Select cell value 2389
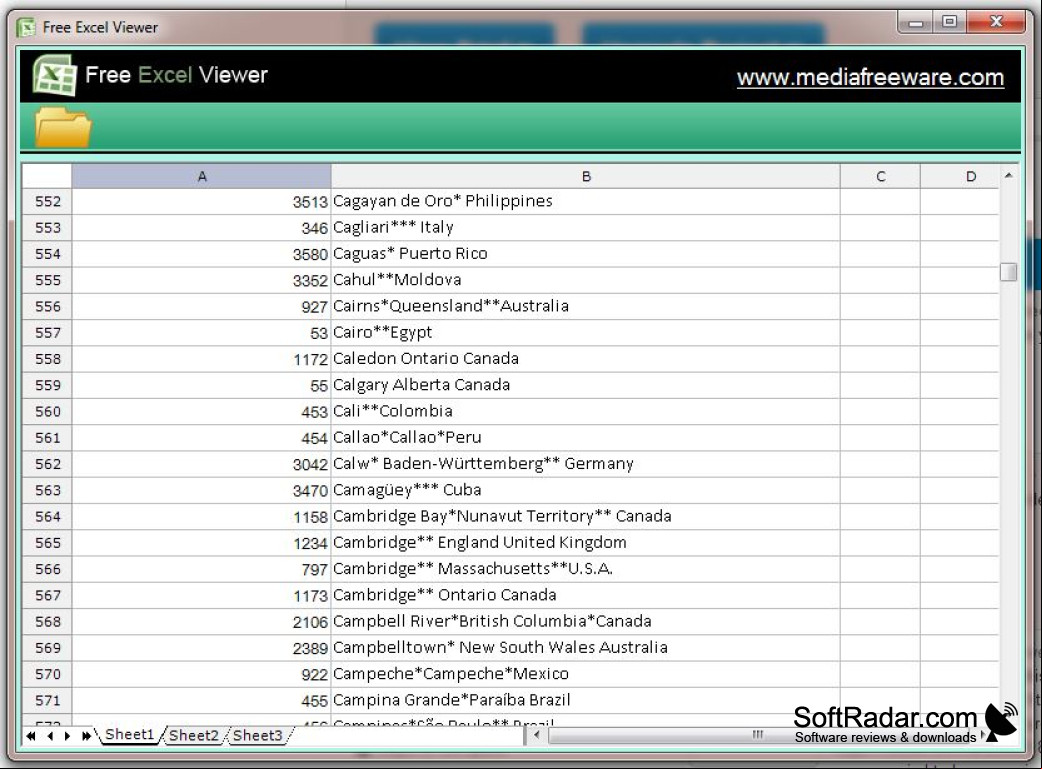 point(201,648)
